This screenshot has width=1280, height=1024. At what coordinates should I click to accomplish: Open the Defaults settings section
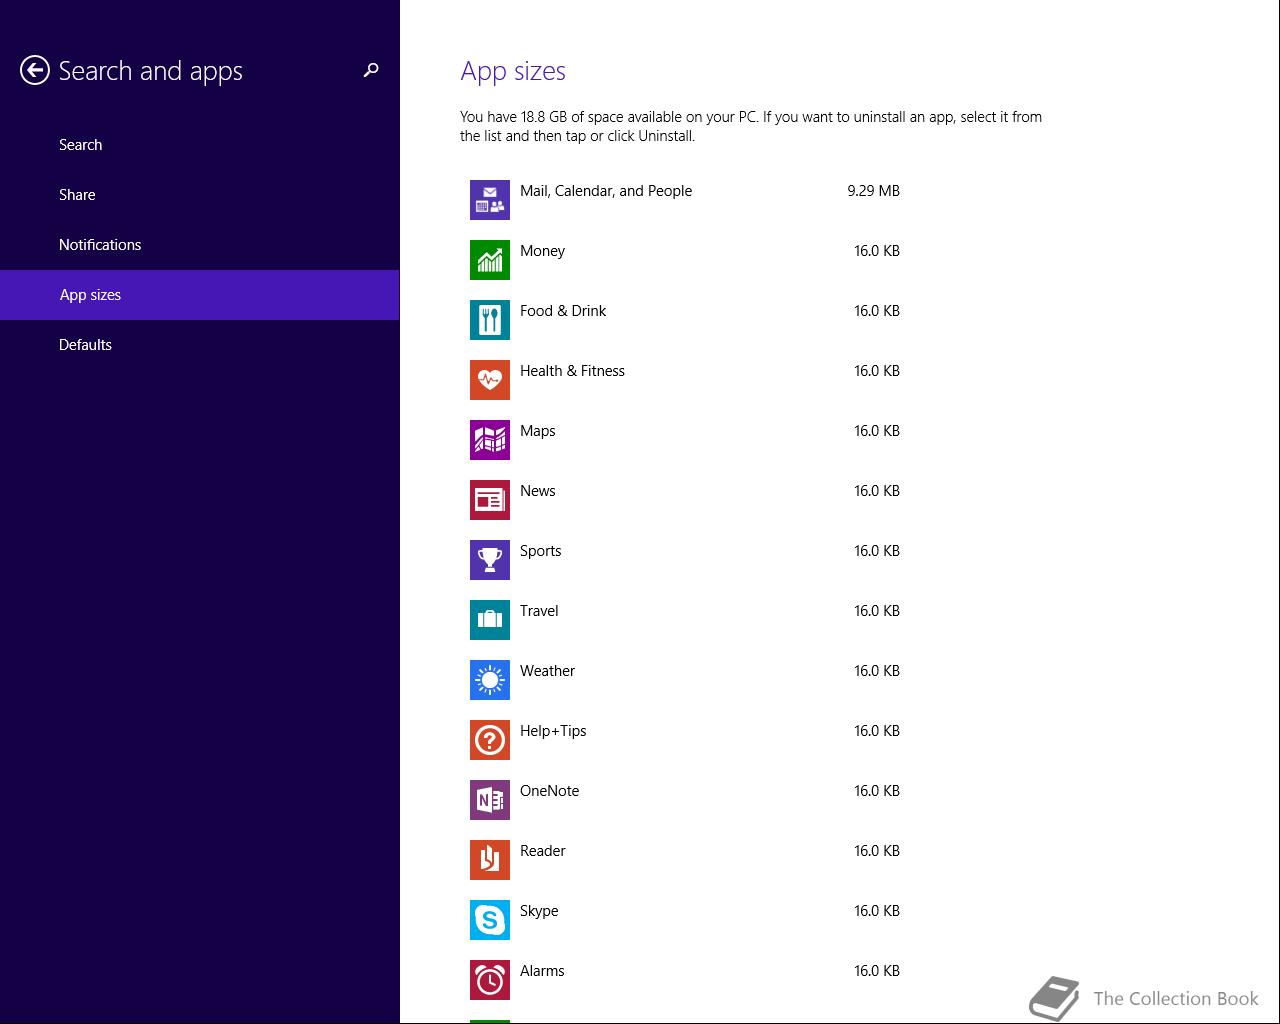(x=200, y=345)
